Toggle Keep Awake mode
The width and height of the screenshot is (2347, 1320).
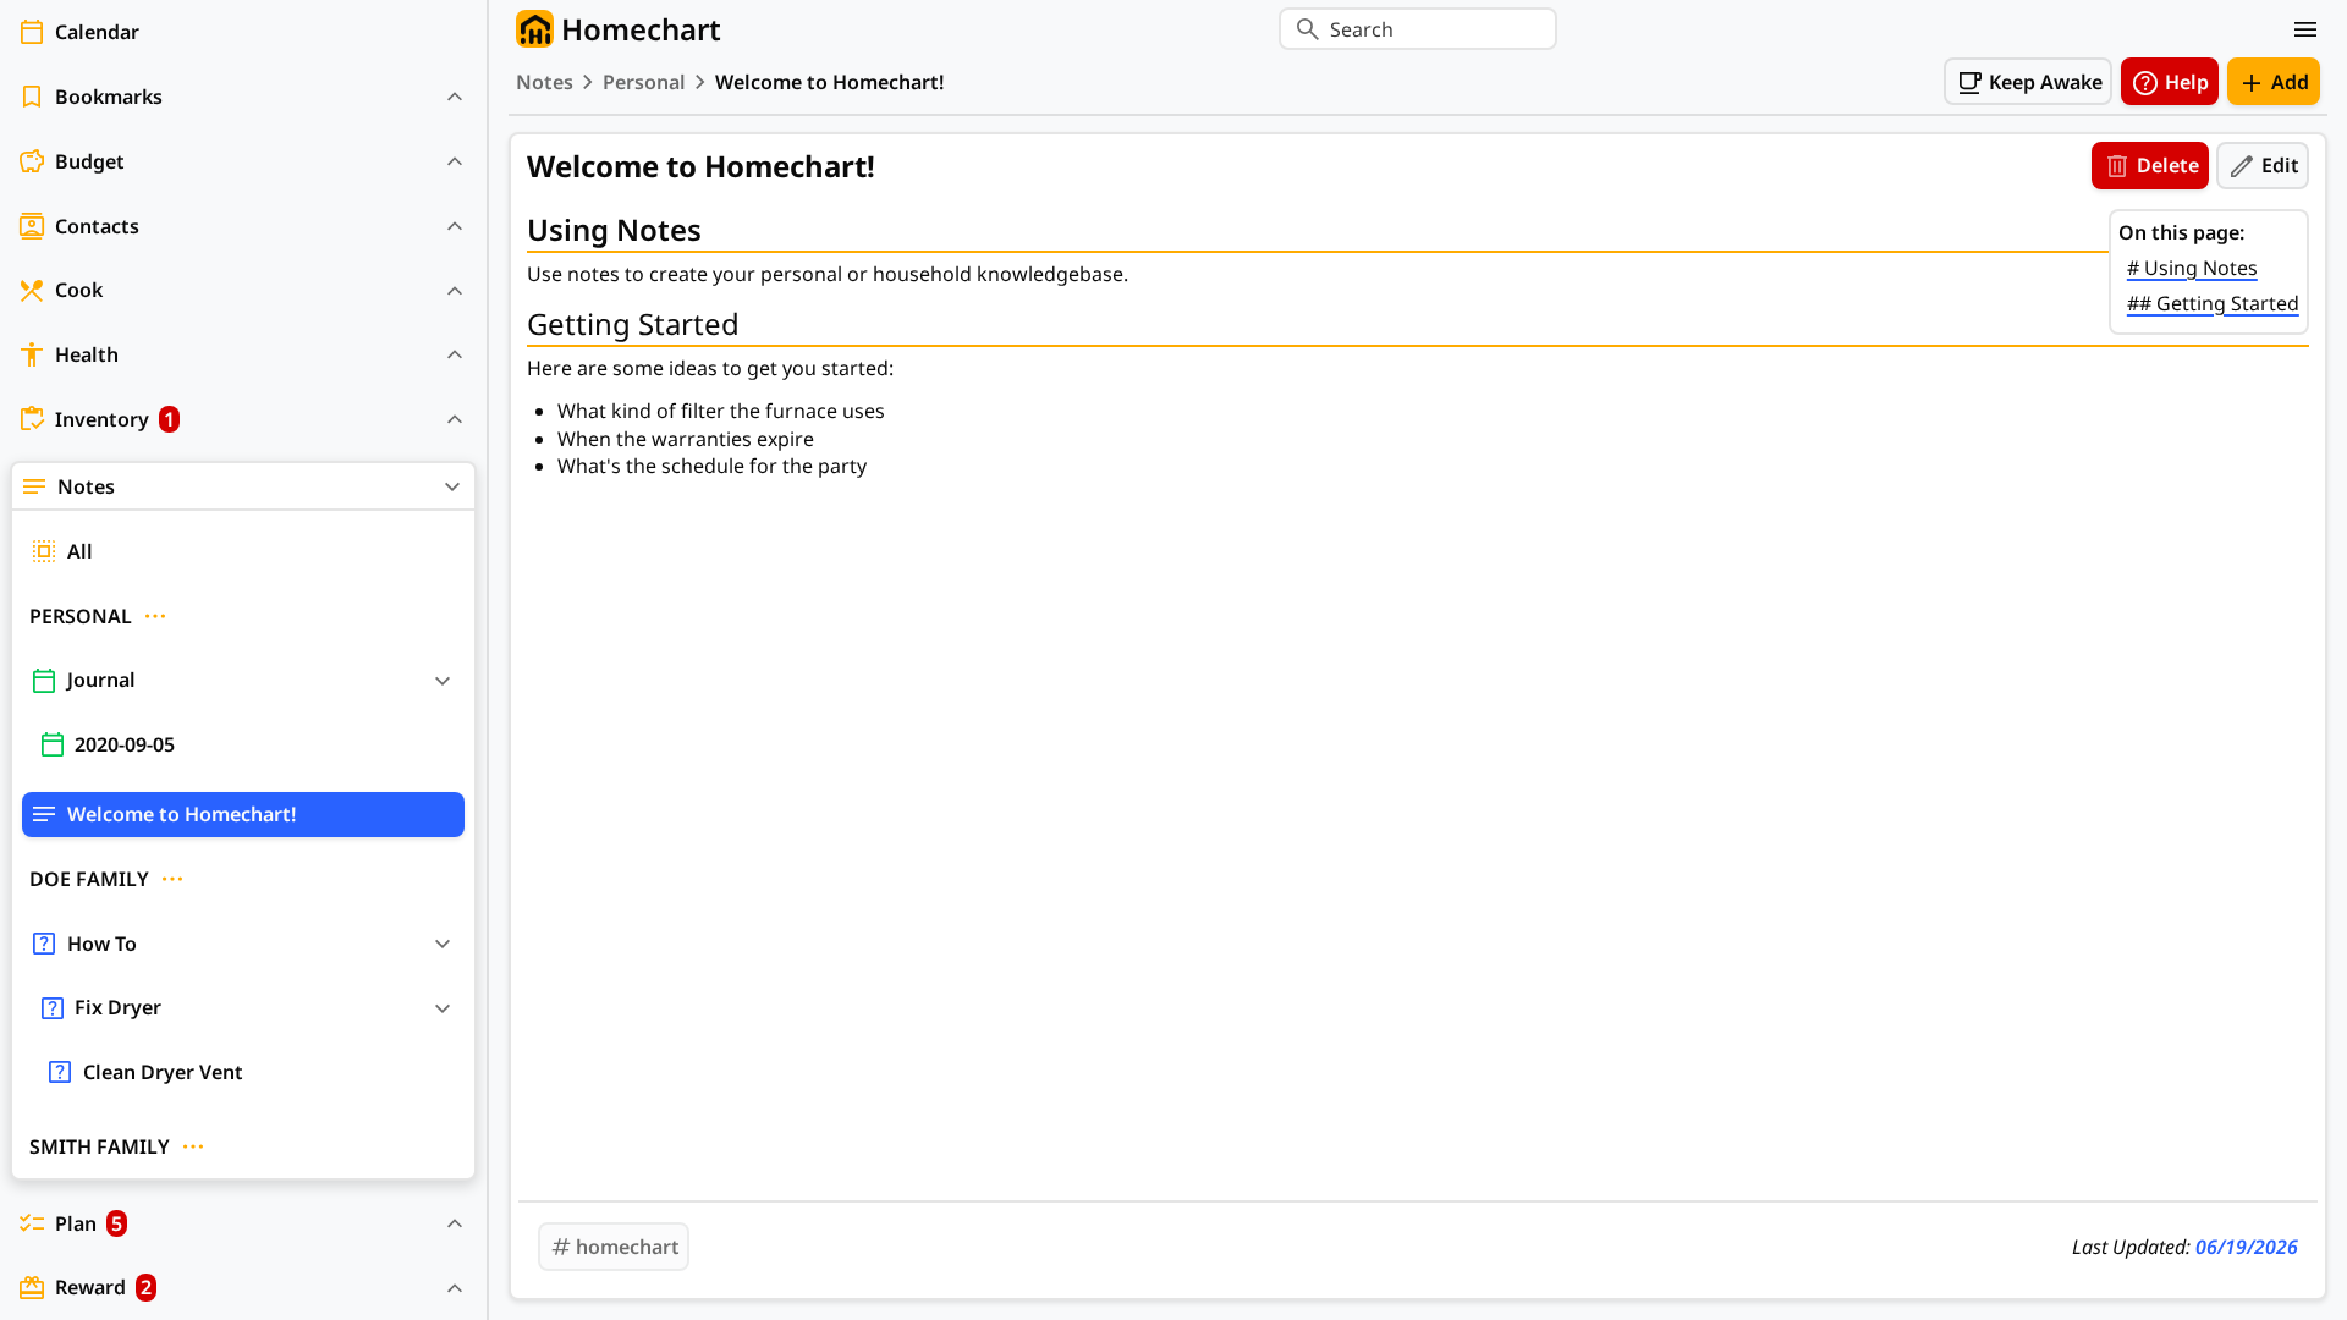pyautogui.click(x=2028, y=82)
